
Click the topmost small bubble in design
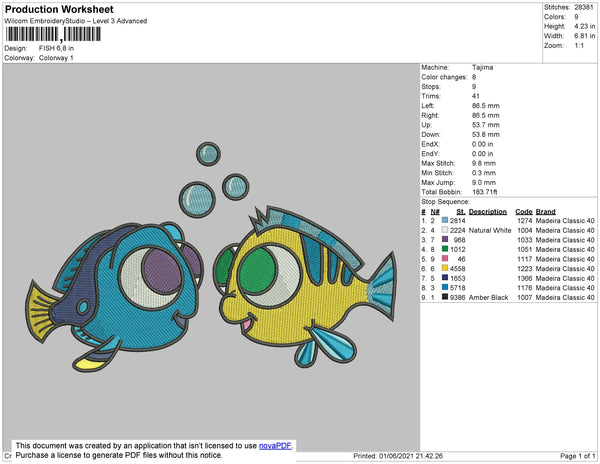(208, 154)
